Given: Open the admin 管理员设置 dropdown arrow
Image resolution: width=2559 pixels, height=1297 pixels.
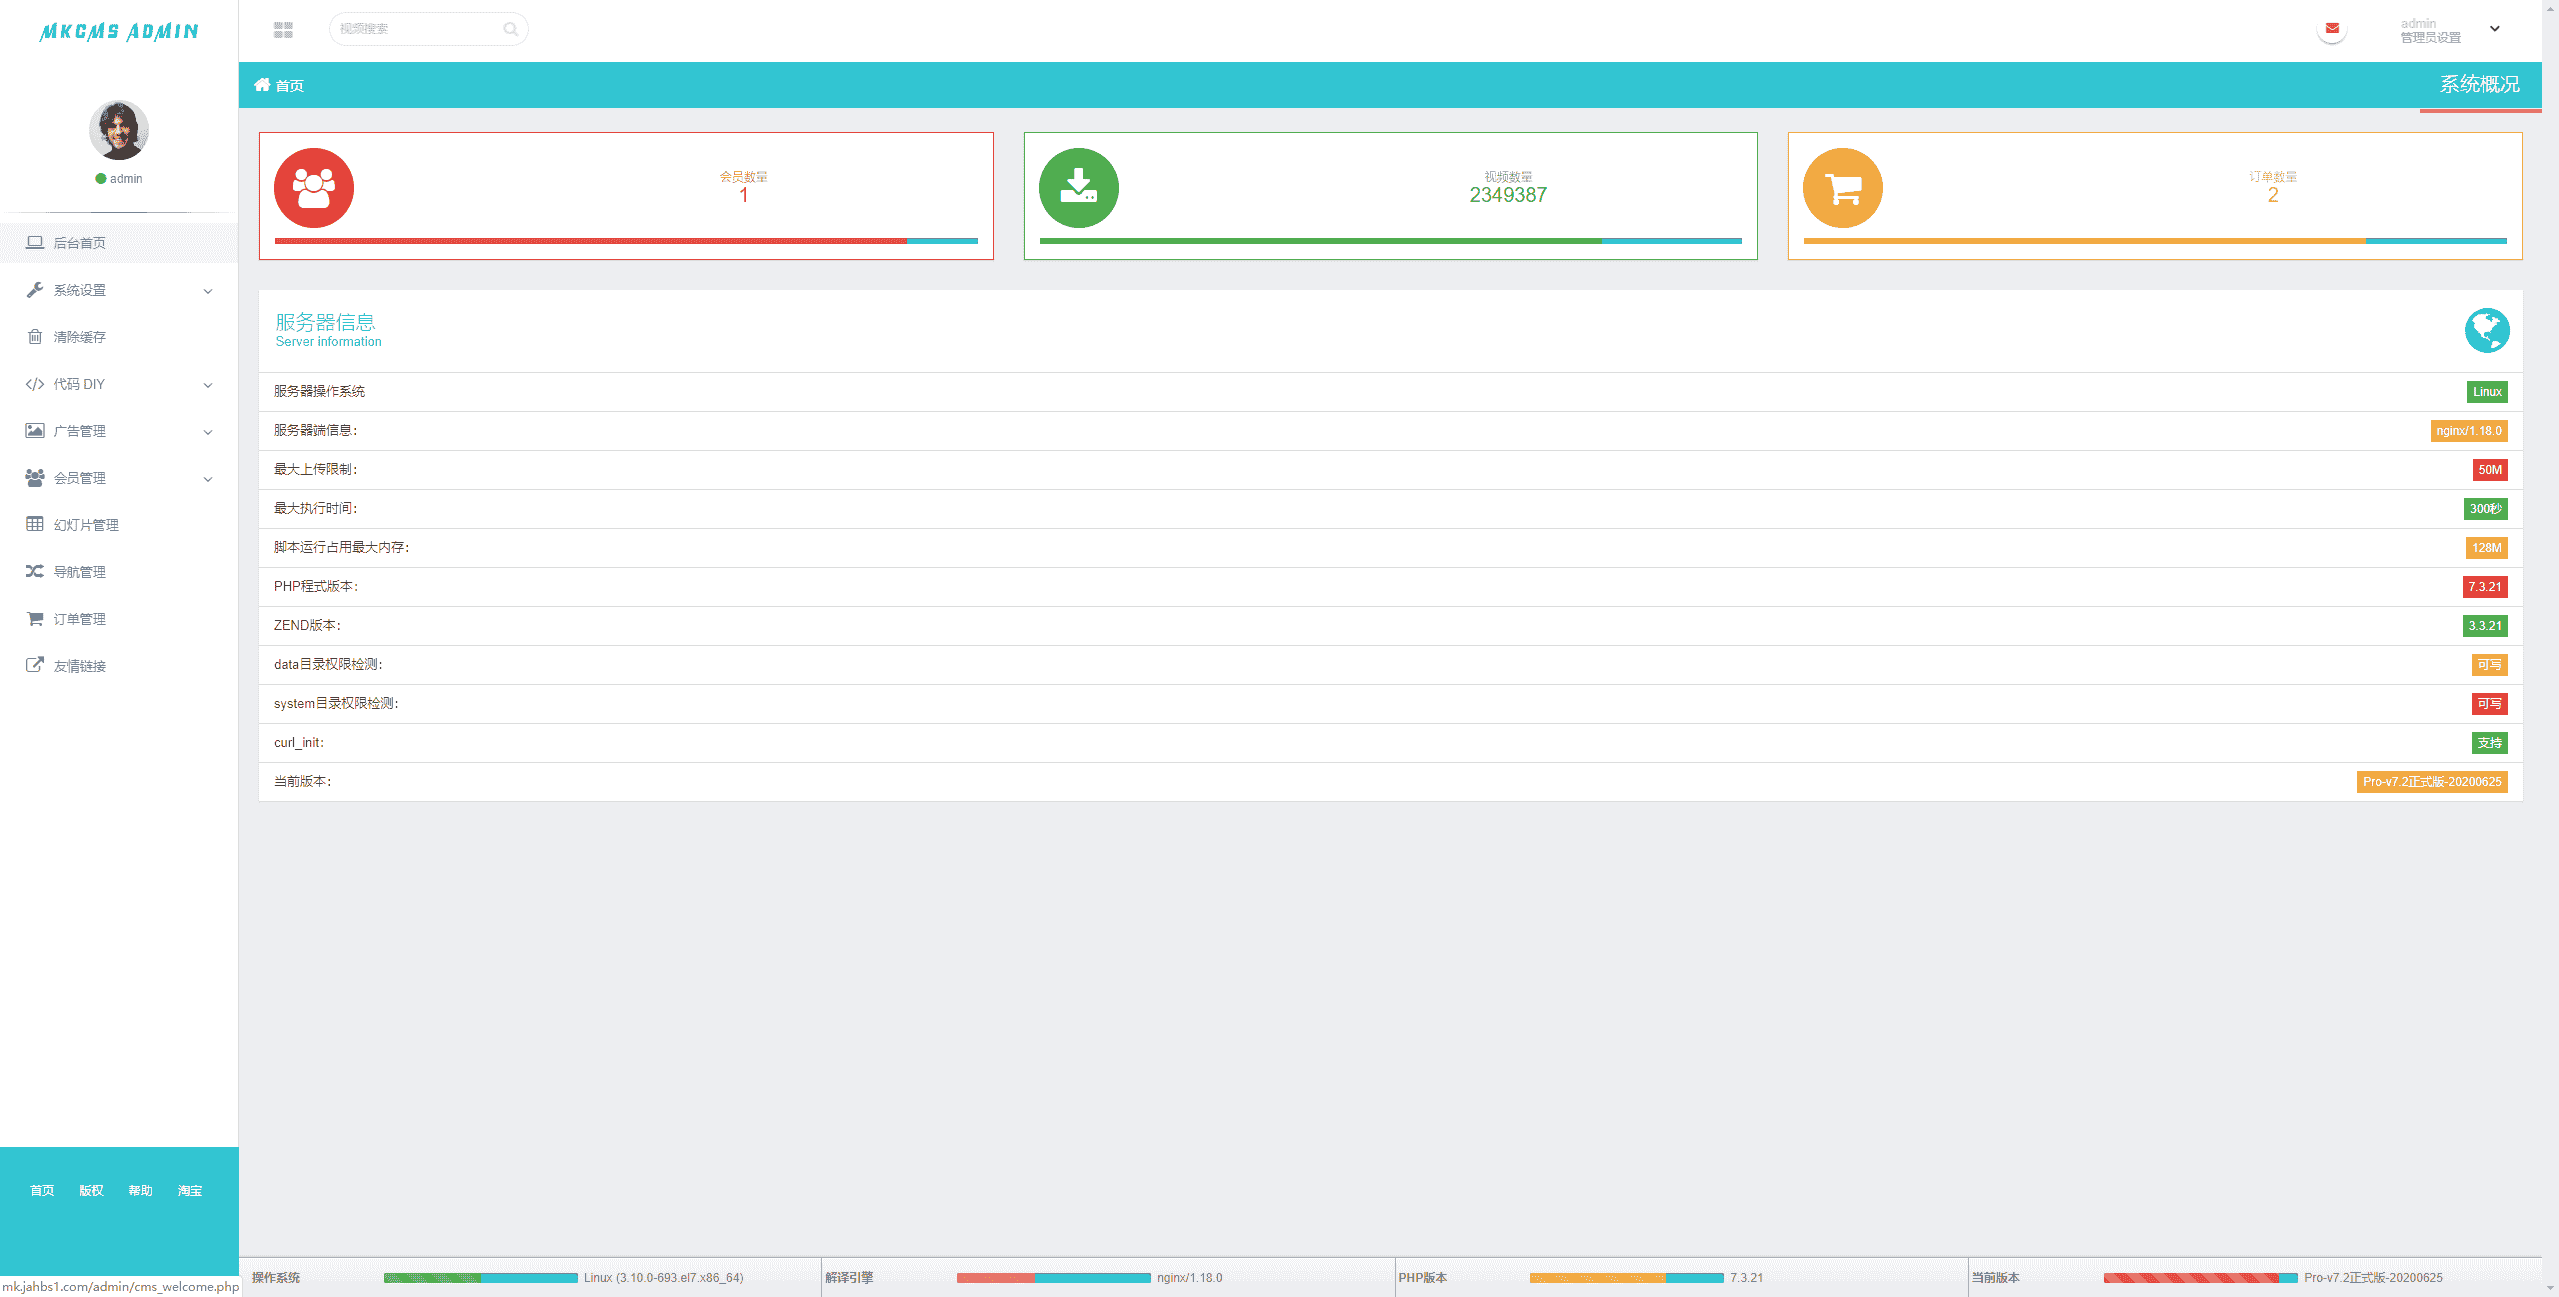Looking at the screenshot, I should pyautogui.click(x=2494, y=29).
